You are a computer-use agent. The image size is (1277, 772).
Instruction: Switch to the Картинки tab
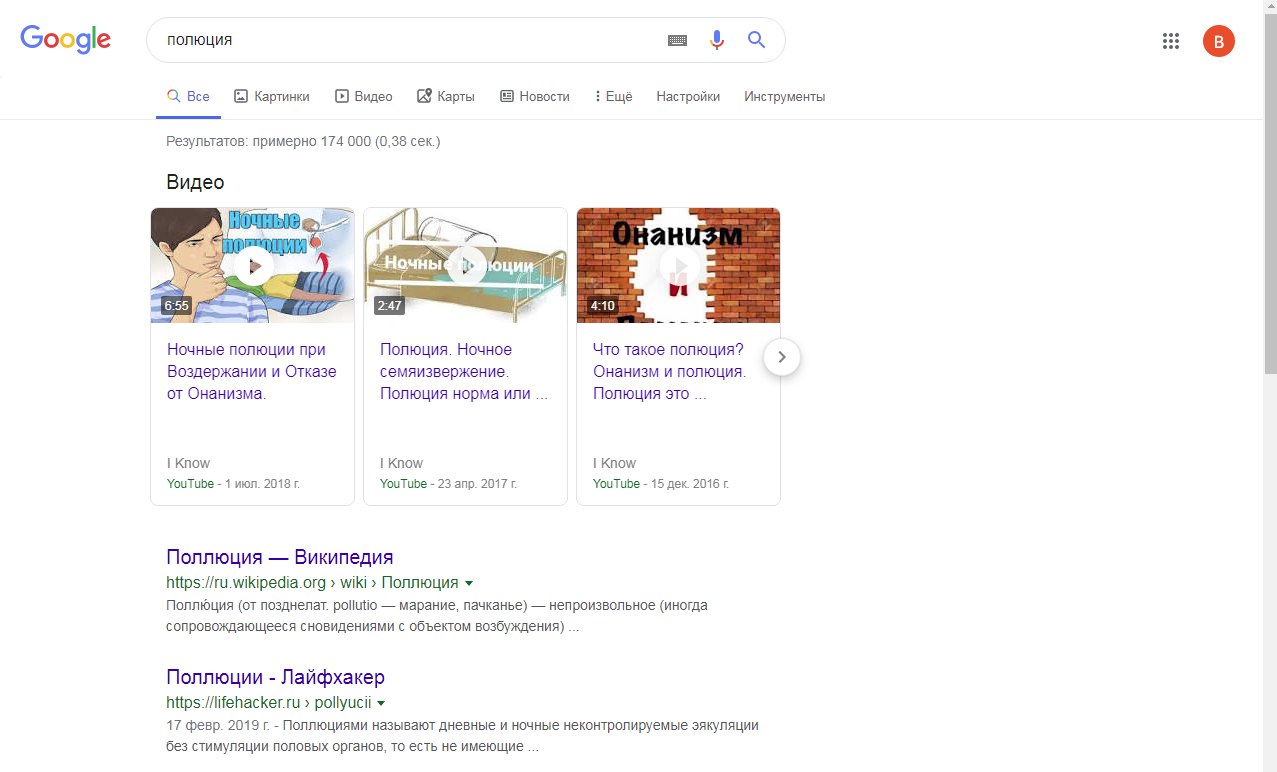click(x=271, y=97)
